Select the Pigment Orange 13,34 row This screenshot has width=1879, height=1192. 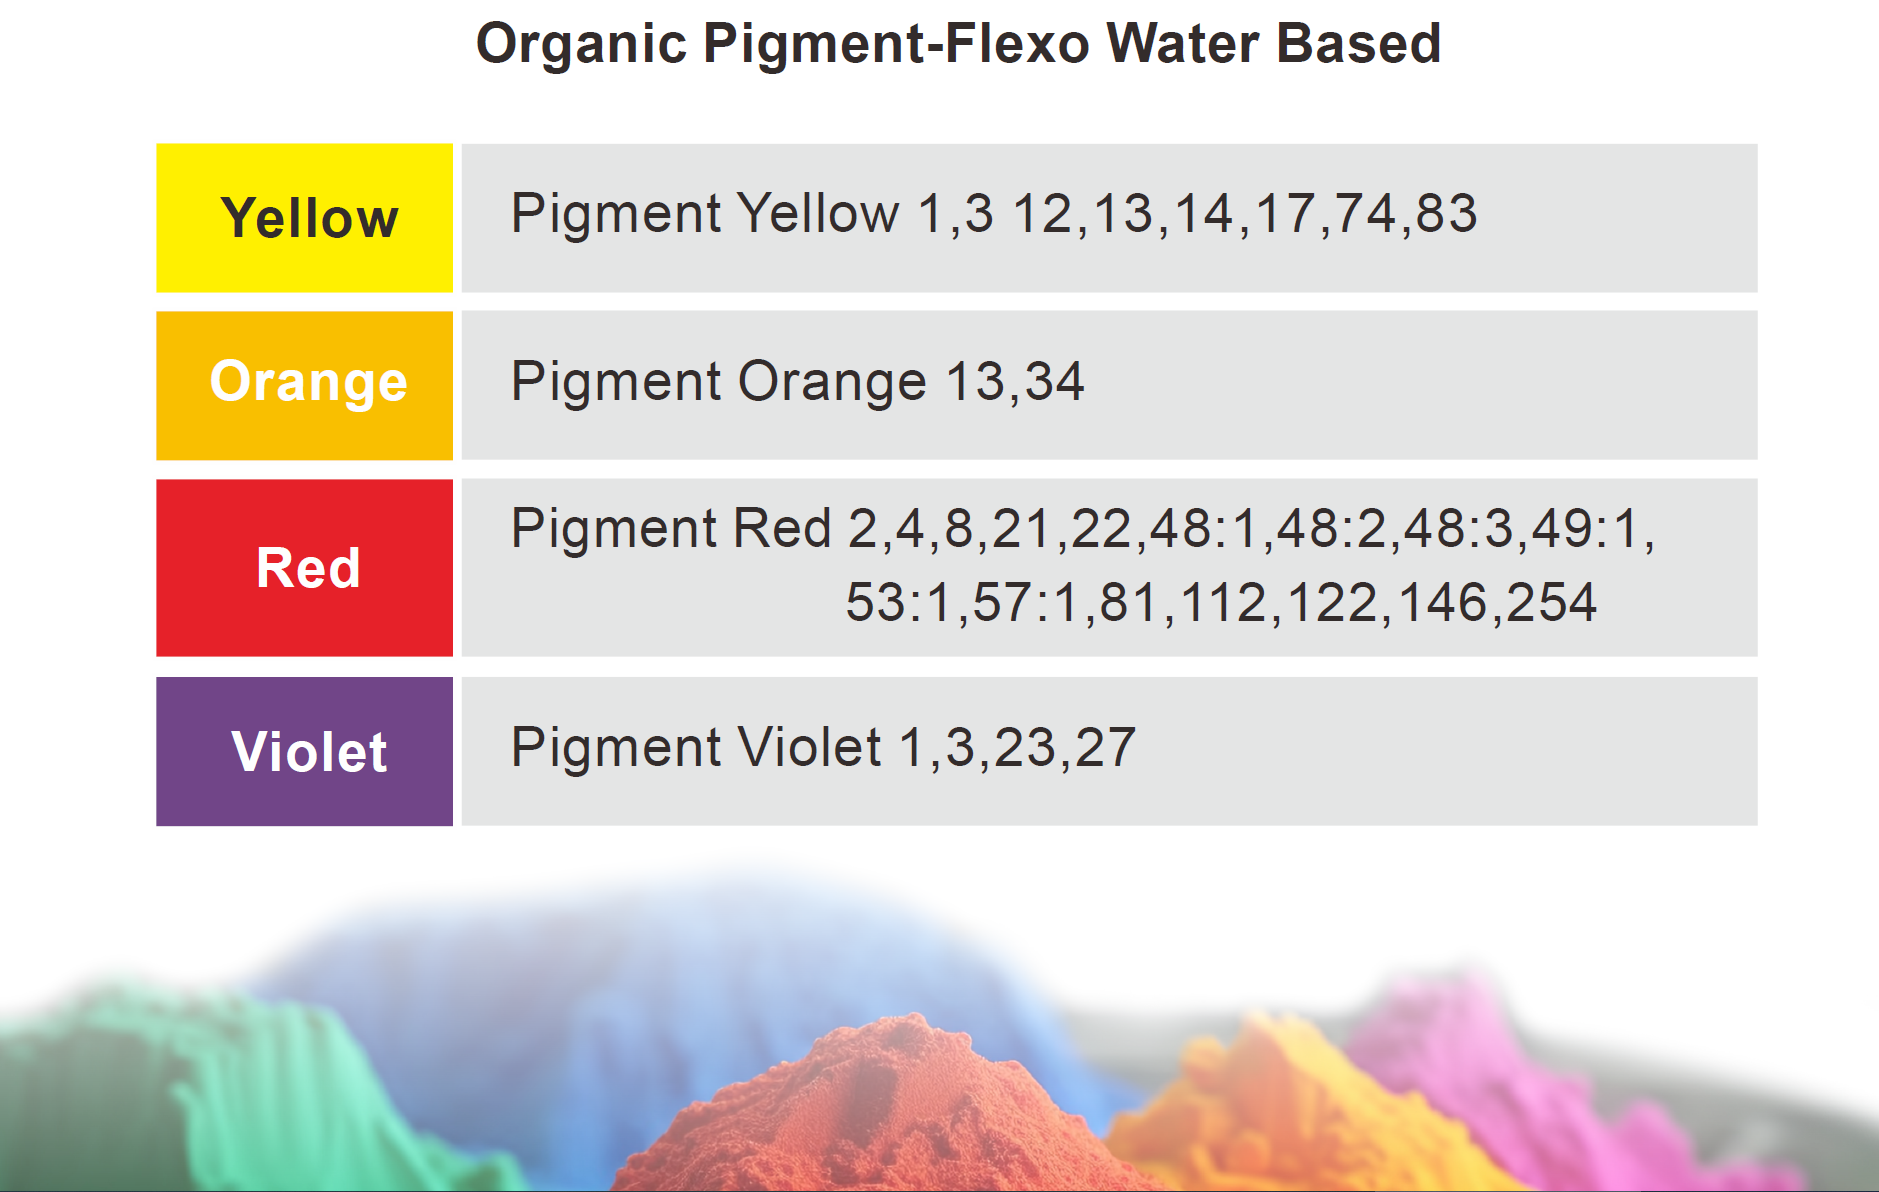[1109, 386]
